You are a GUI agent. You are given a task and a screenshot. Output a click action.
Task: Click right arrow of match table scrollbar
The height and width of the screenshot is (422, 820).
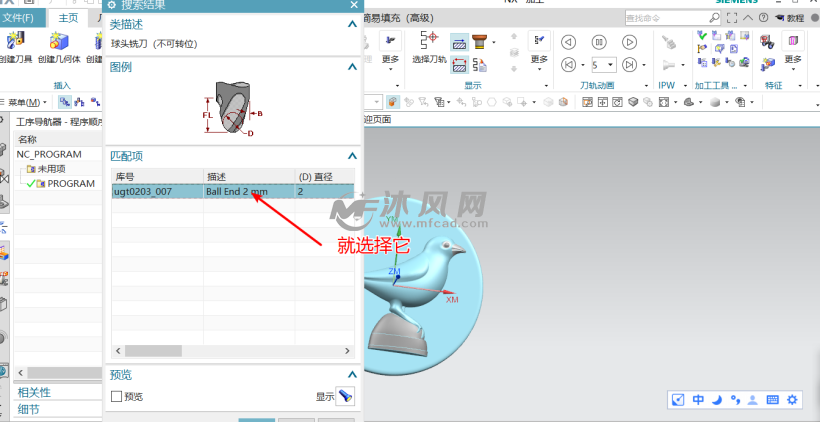tap(347, 351)
